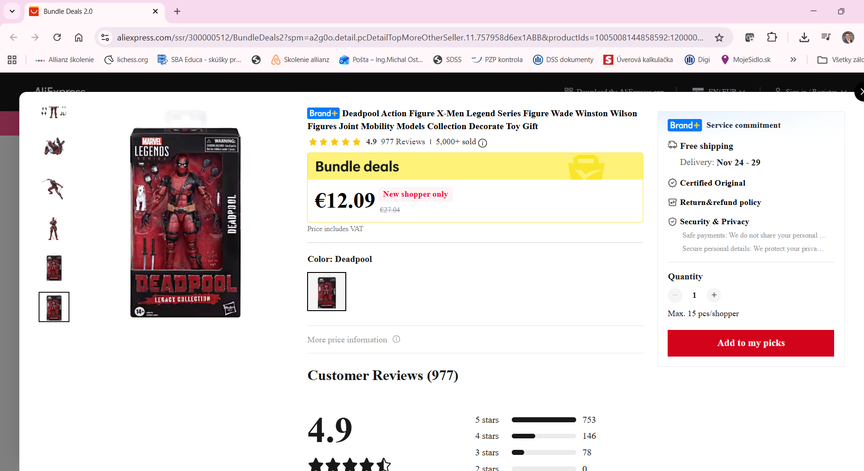
Task: Select the Deadpool color option swatch
Action: point(326,291)
